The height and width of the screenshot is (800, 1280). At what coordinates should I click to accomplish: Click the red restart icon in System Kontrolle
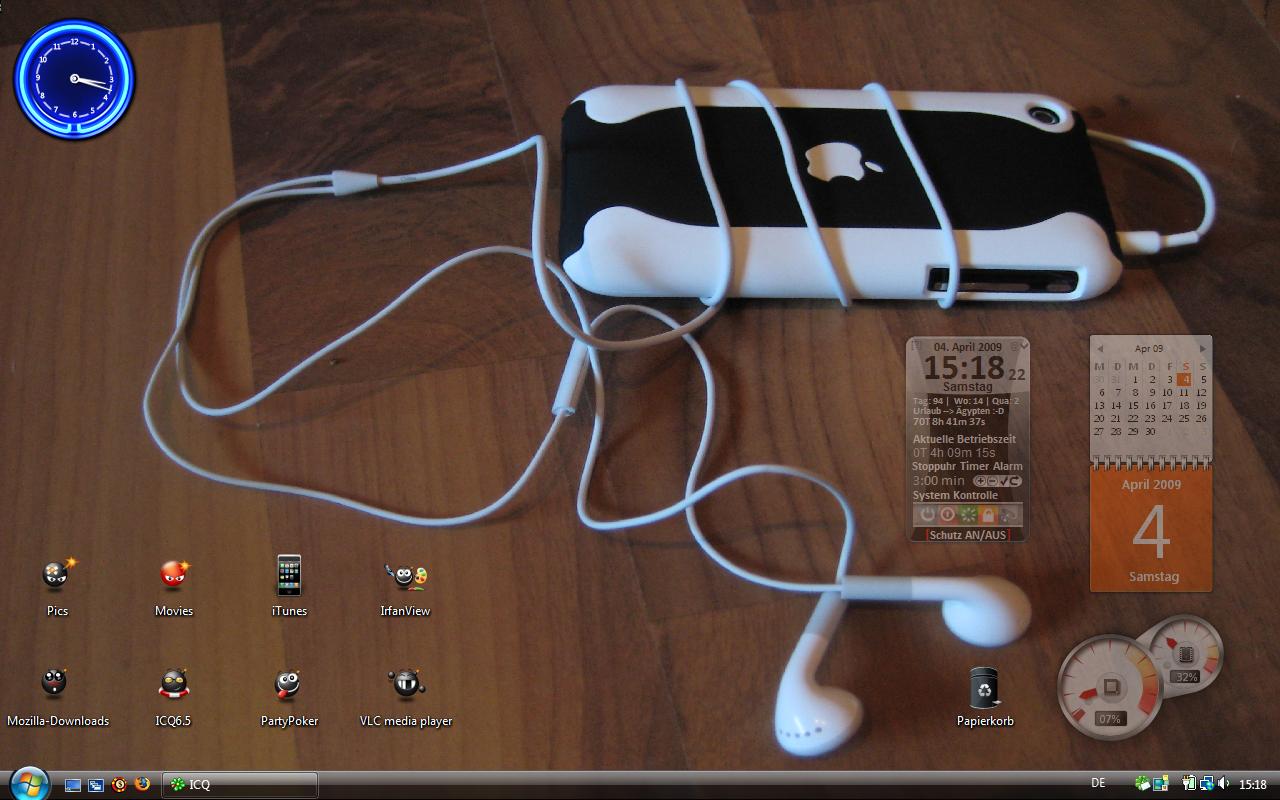[947, 515]
